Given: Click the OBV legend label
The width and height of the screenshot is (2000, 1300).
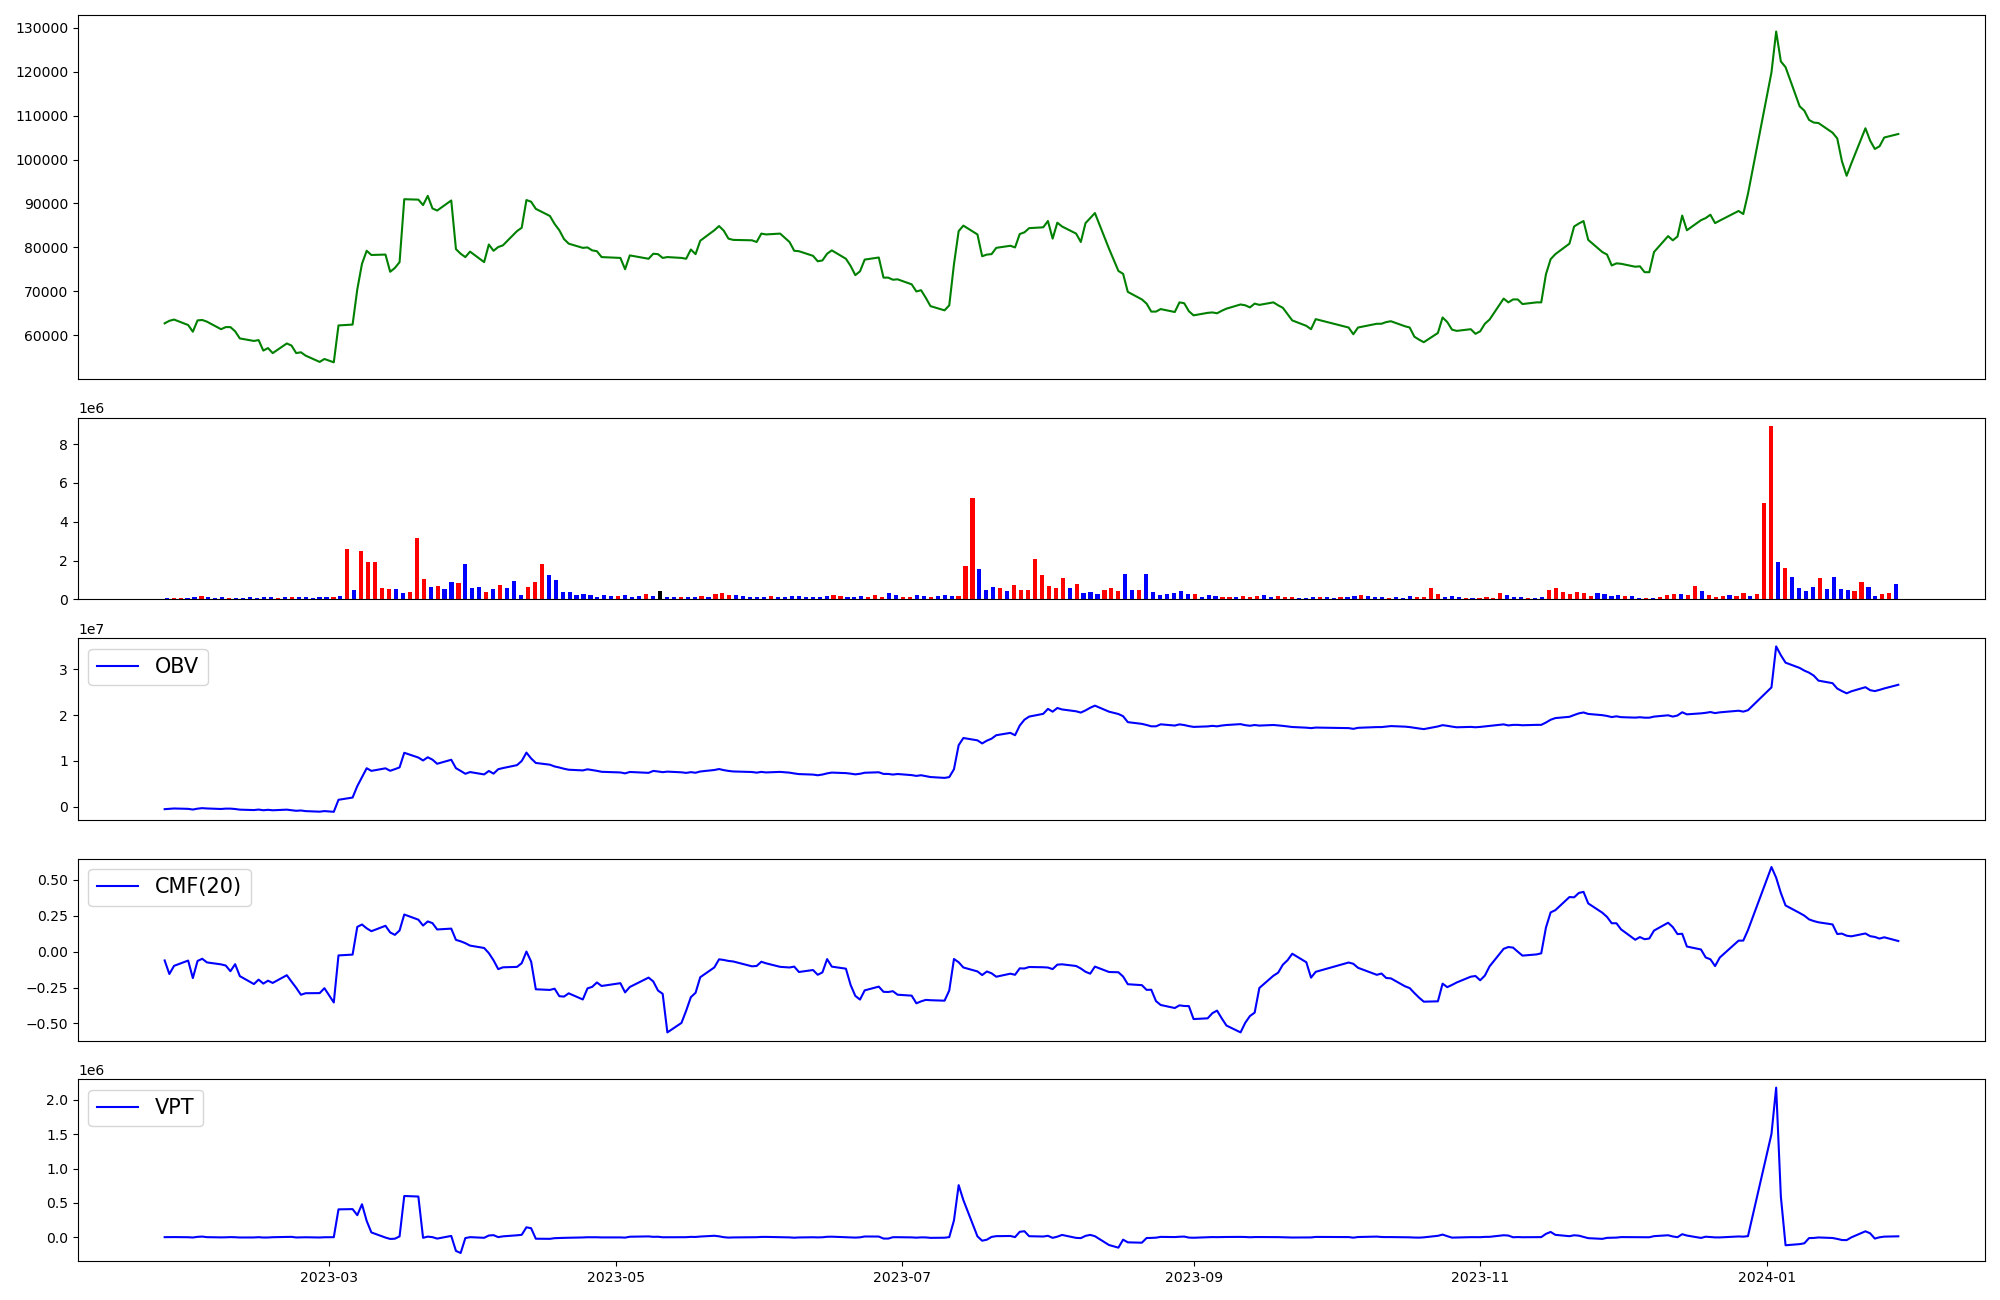Looking at the screenshot, I should point(176,666).
